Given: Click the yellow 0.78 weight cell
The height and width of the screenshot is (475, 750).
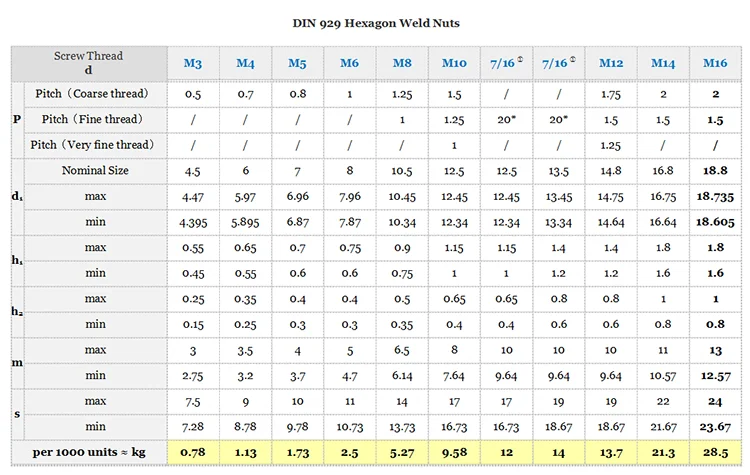Looking at the screenshot, I should coord(193,453).
